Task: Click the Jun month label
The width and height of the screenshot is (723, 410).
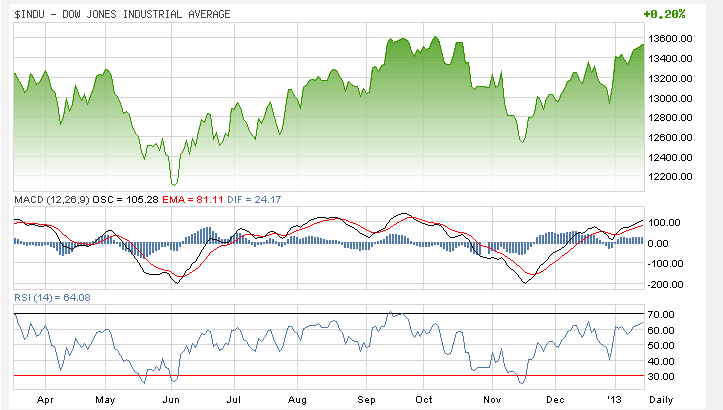Action: pyautogui.click(x=171, y=400)
